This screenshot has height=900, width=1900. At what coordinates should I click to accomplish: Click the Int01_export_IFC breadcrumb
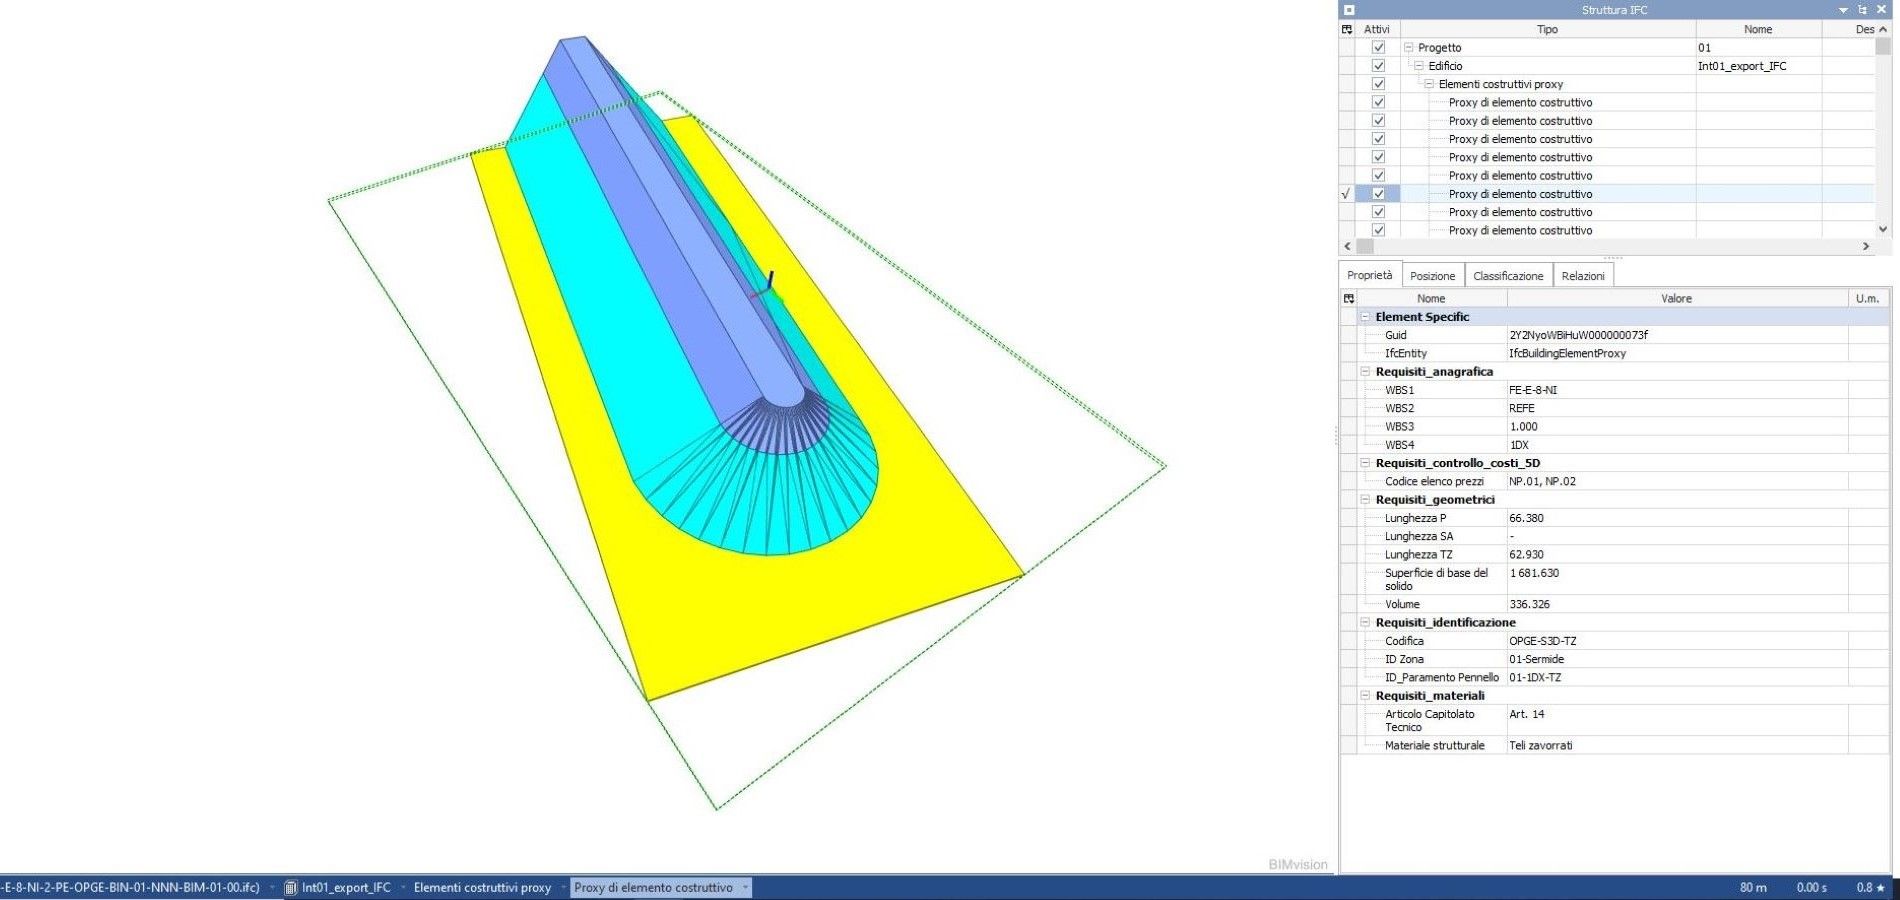click(346, 887)
